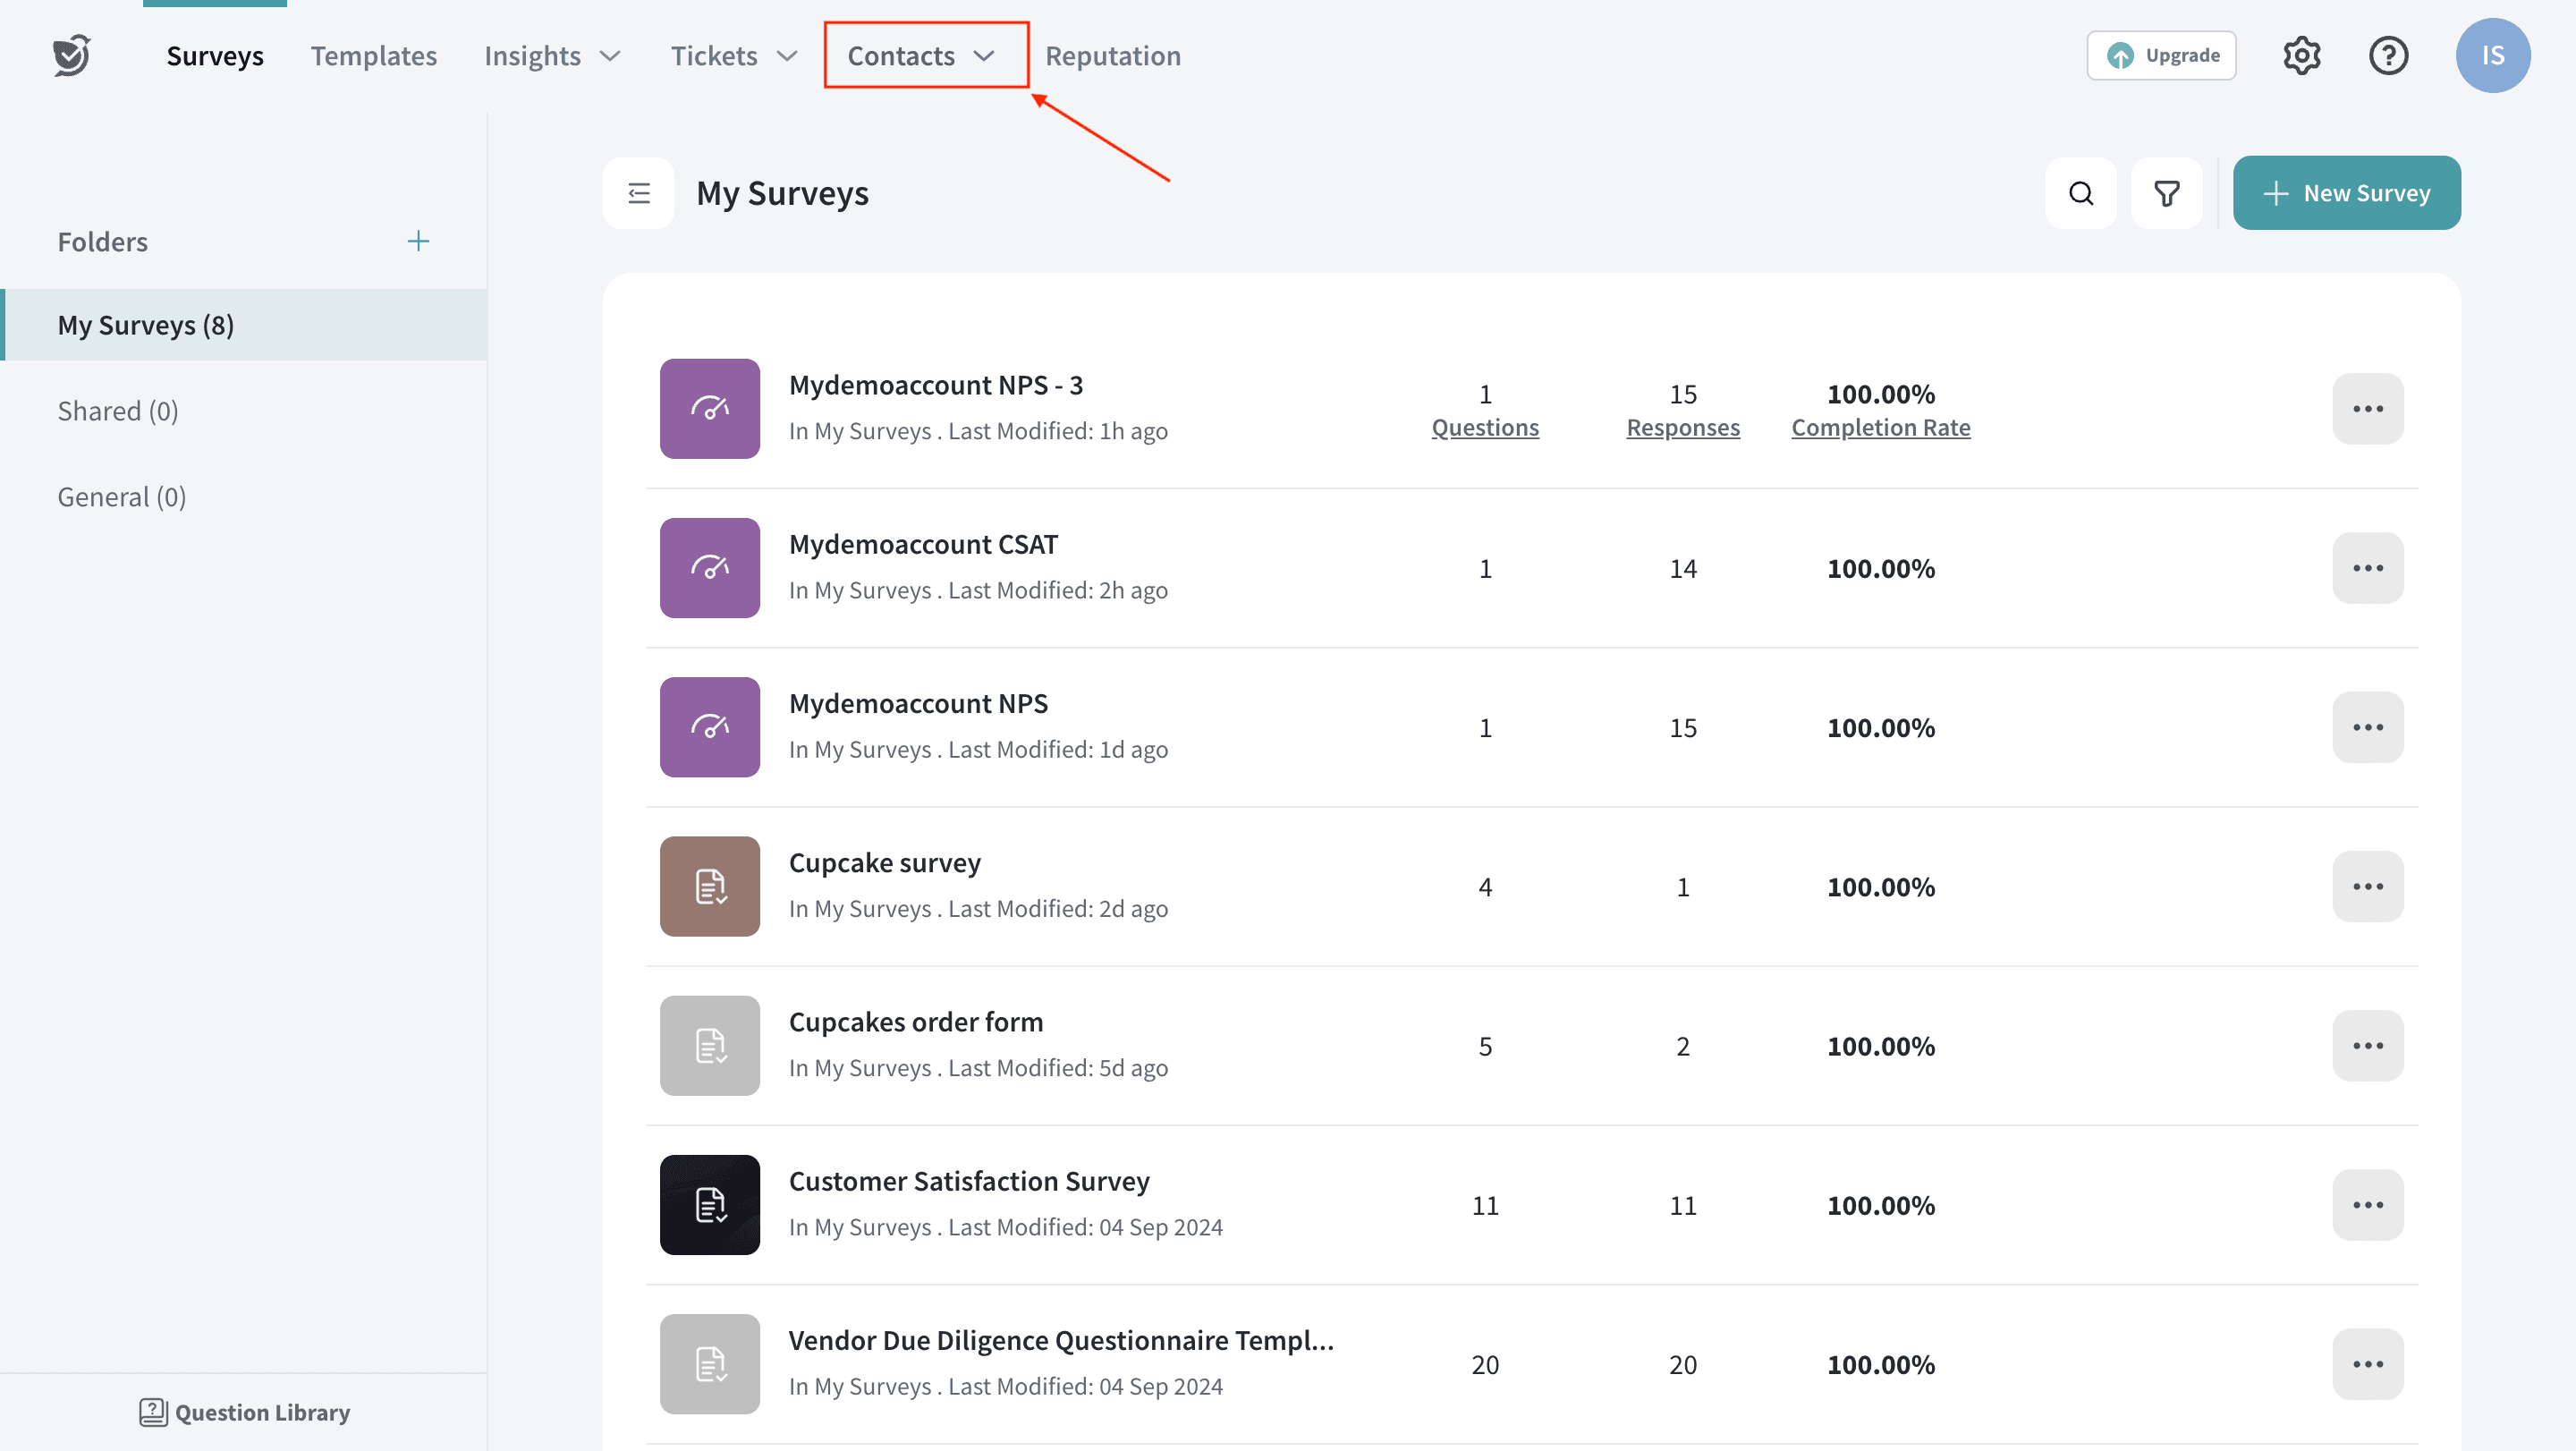Click the SurveySparrow logo icon
2576x1451 pixels.
(x=71, y=55)
